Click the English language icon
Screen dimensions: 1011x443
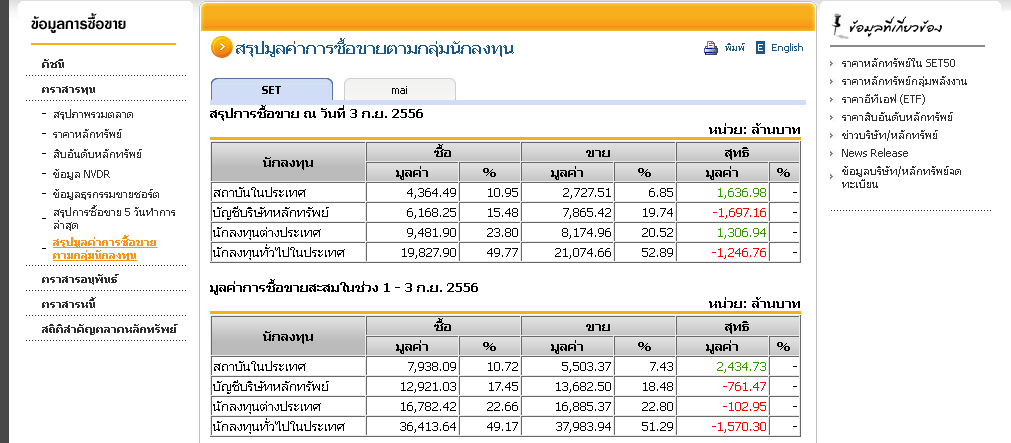point(761,47)
